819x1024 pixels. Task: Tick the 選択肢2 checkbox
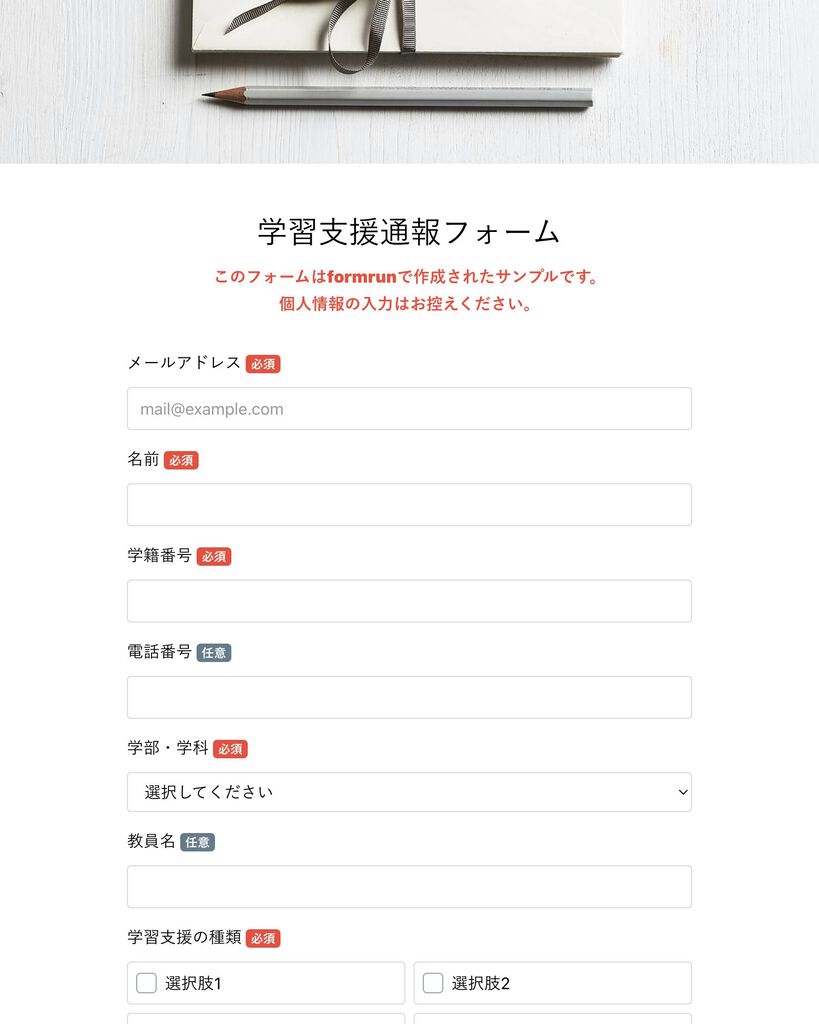point(433,983)
